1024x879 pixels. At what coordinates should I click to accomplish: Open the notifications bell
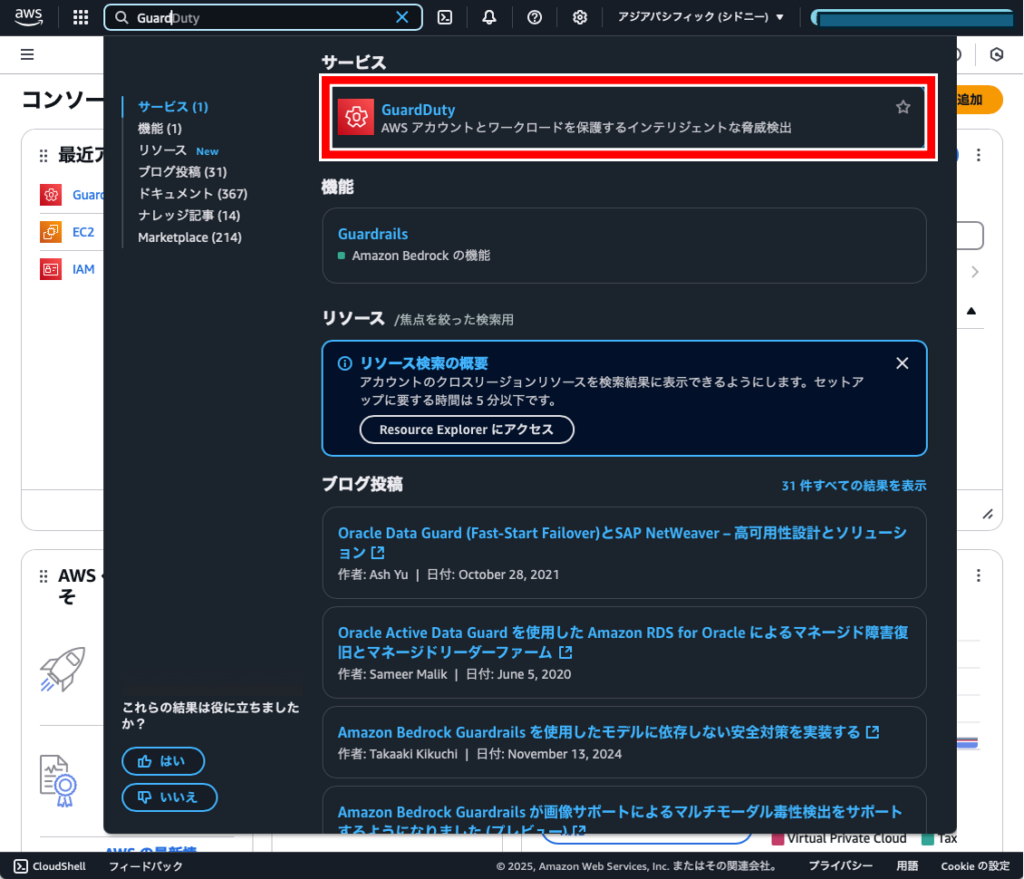pos(489,17)
